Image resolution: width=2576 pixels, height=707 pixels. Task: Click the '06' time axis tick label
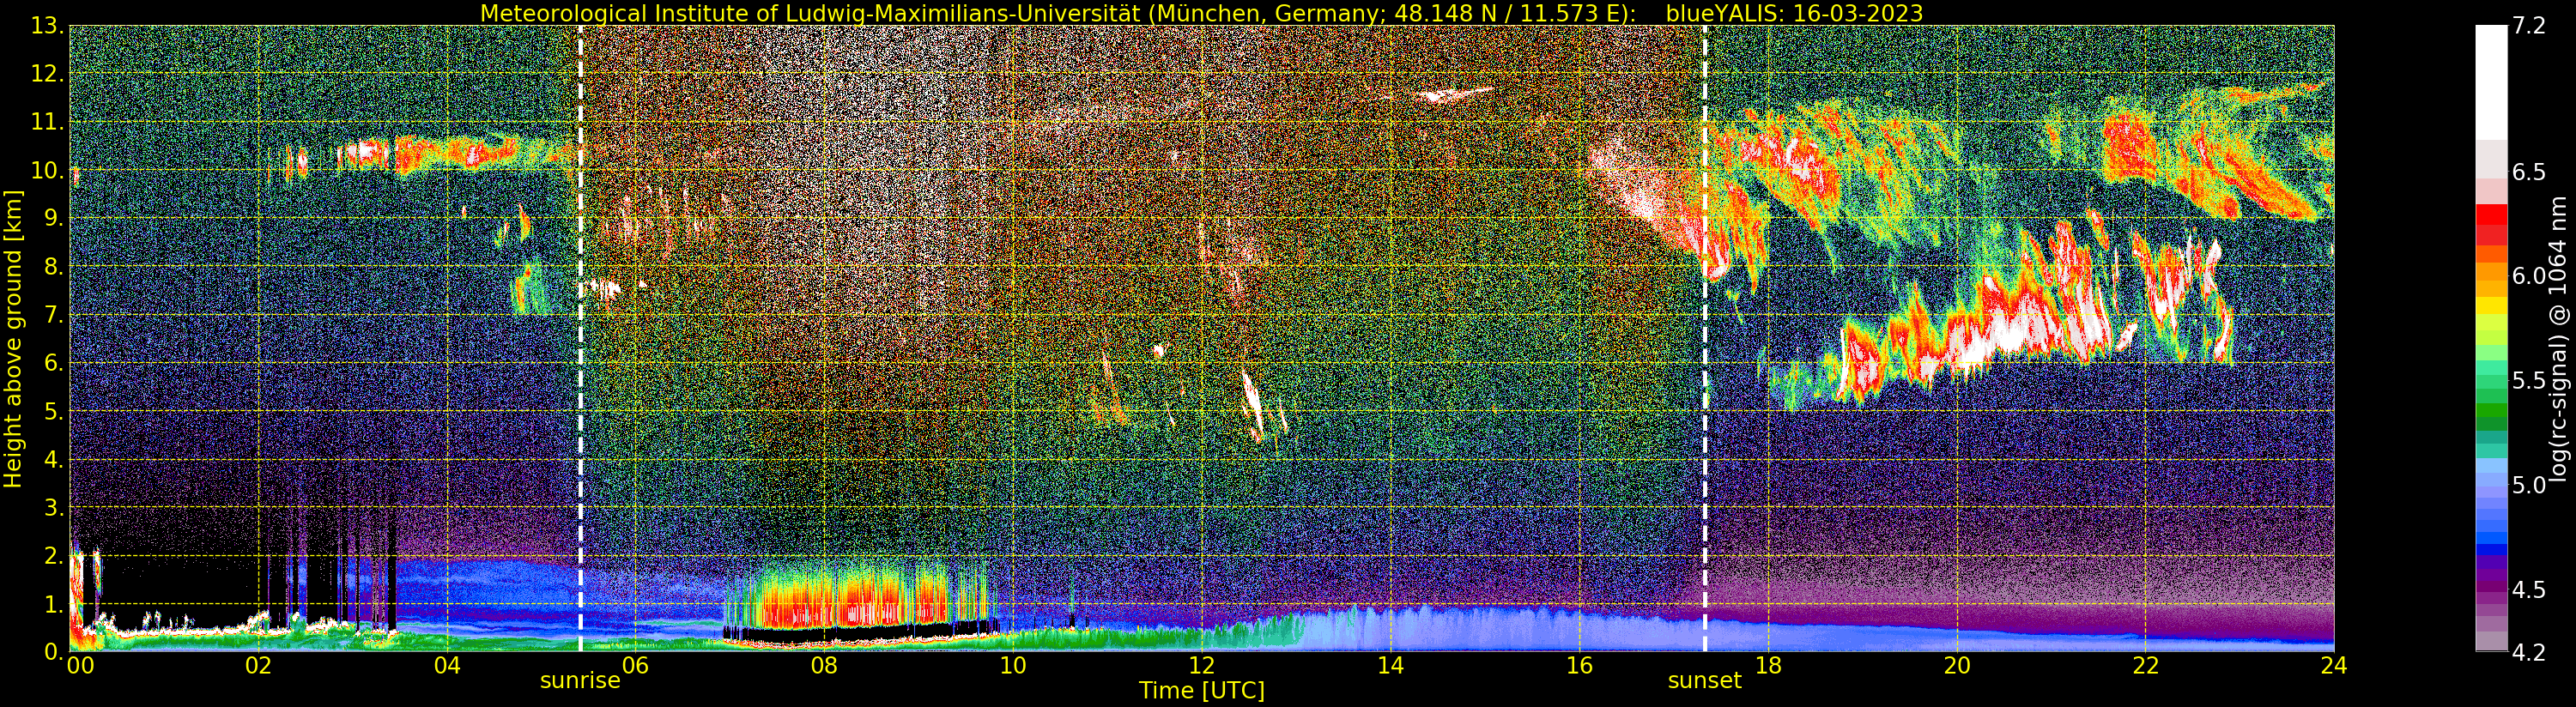(635, 666)
